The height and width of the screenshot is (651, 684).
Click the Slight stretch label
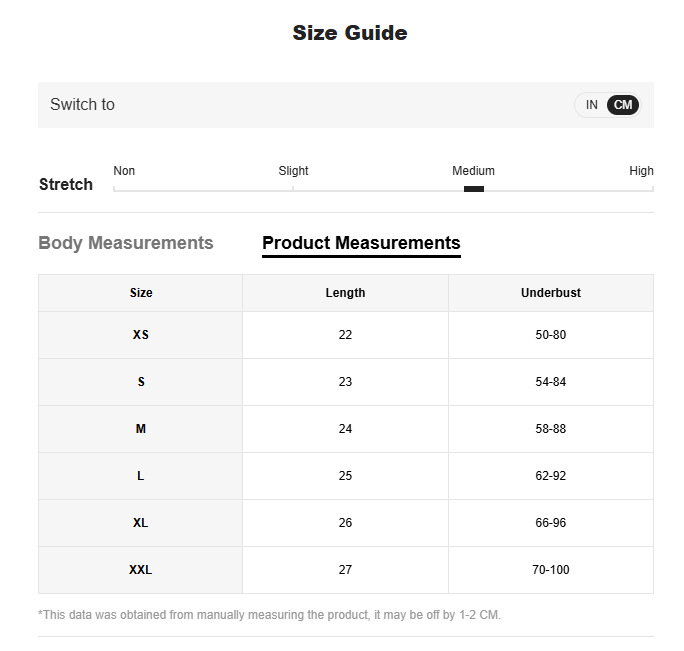coord(293,171)
